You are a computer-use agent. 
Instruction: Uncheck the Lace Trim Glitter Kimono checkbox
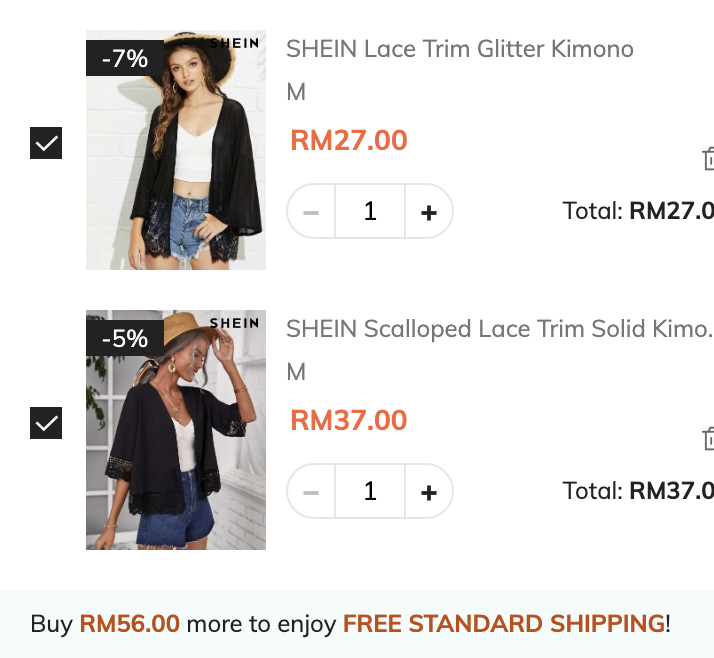(47, 144)
